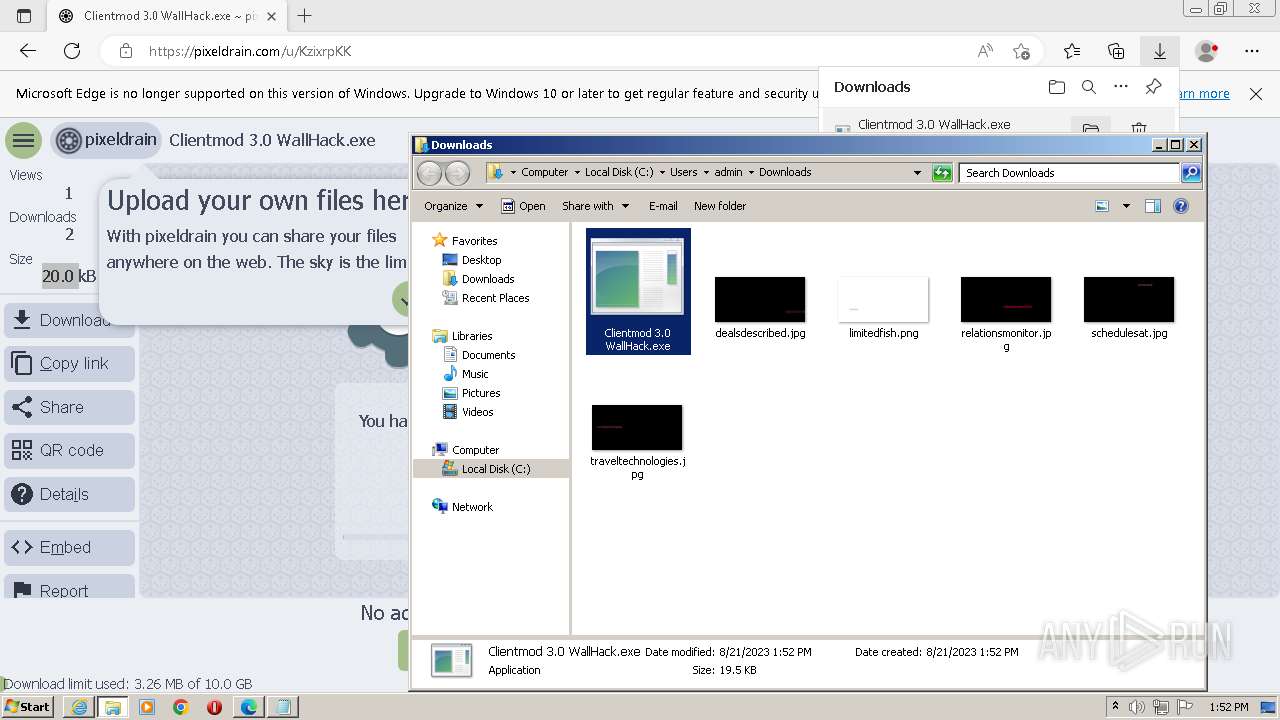Select Recent Places in navigation pane
This screenshot has height=720, width=1280.
[495, 298]
